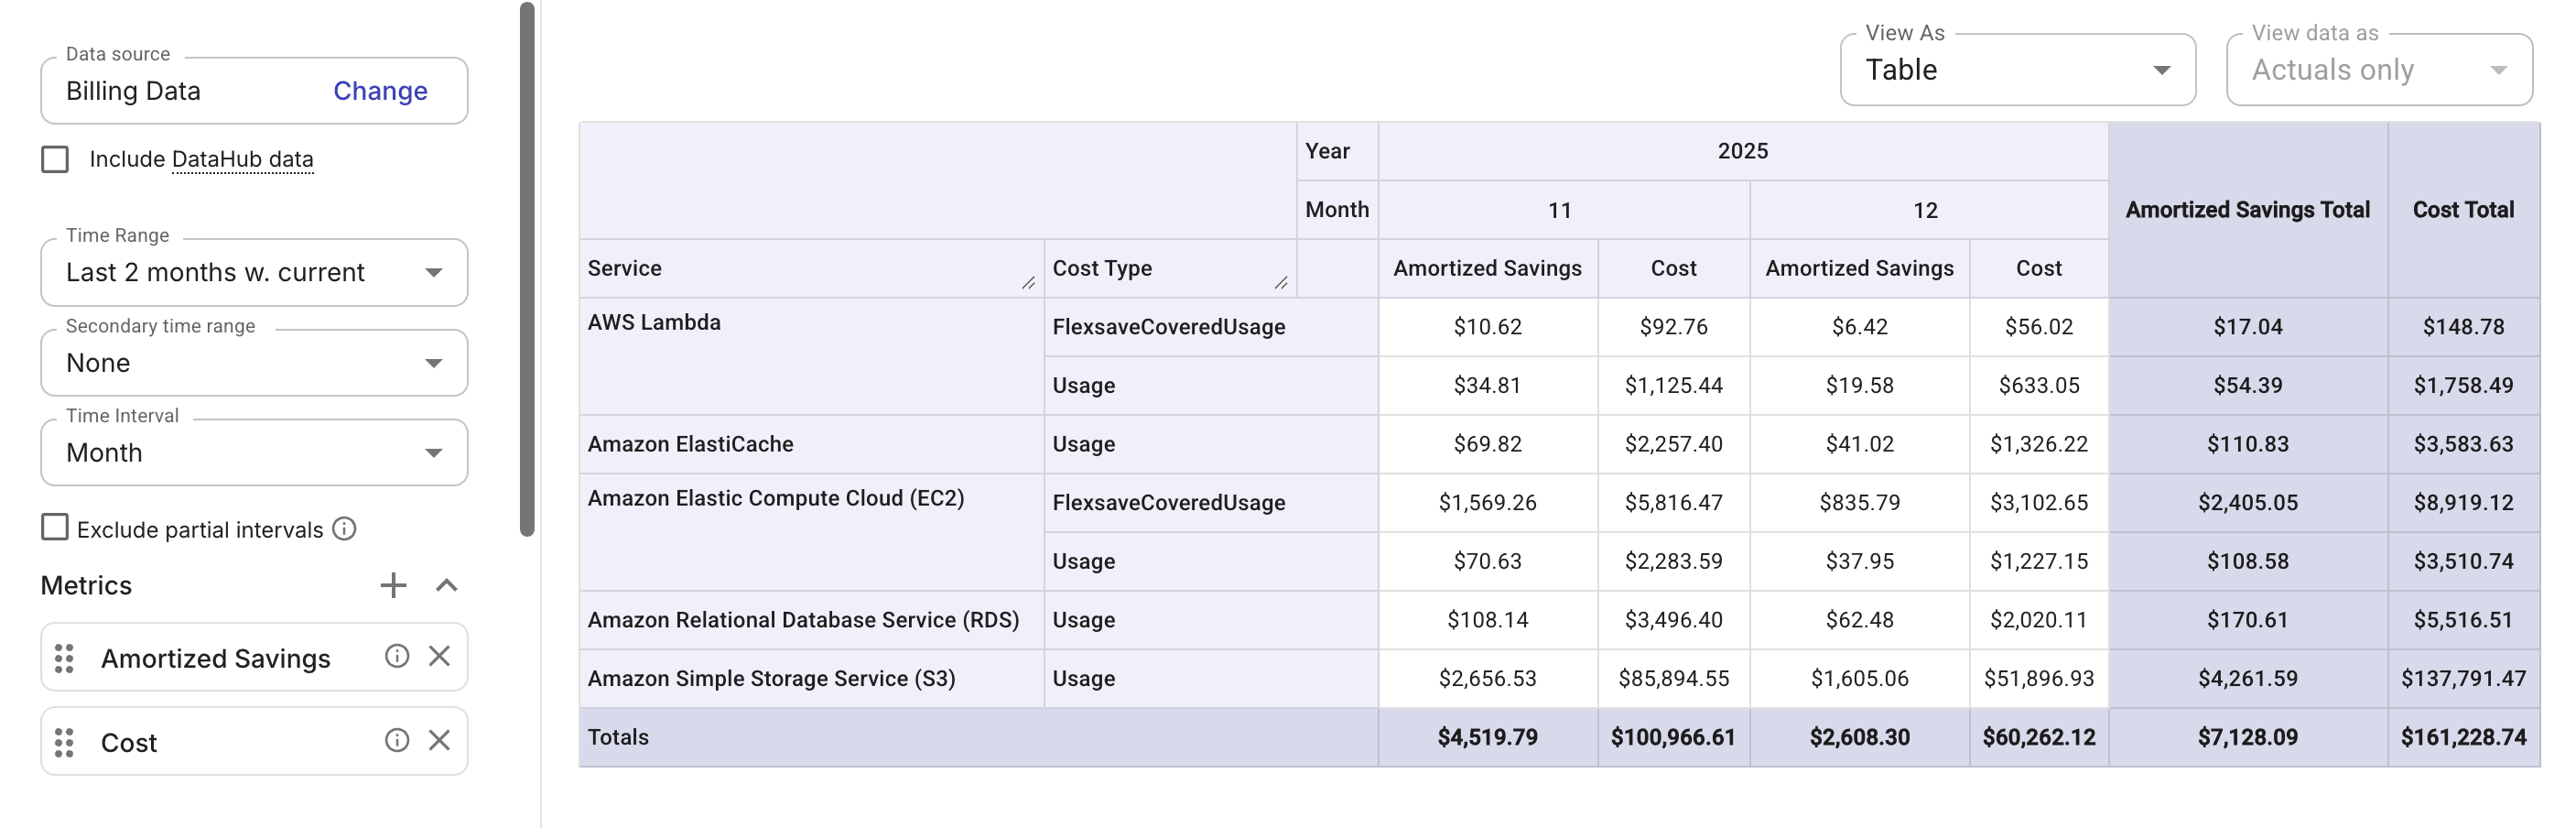Screen dimensions: 2576x828
Task: Click the drag handle beside Amortized Savings
Action: [x=64, y=658]
